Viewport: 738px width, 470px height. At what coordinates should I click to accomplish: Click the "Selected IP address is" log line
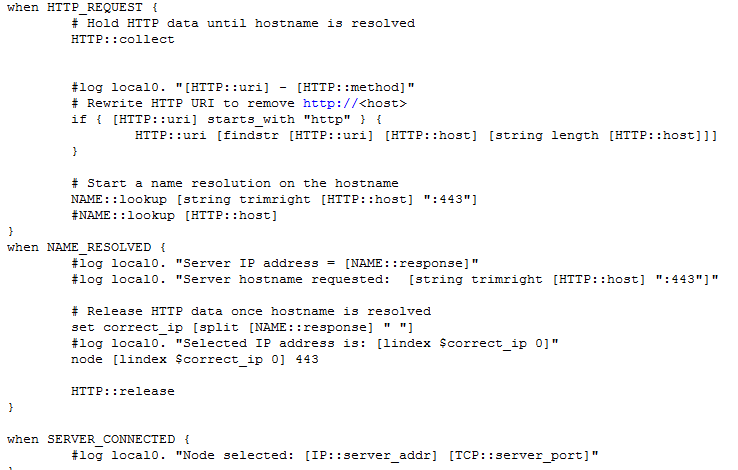coord(315,343)
